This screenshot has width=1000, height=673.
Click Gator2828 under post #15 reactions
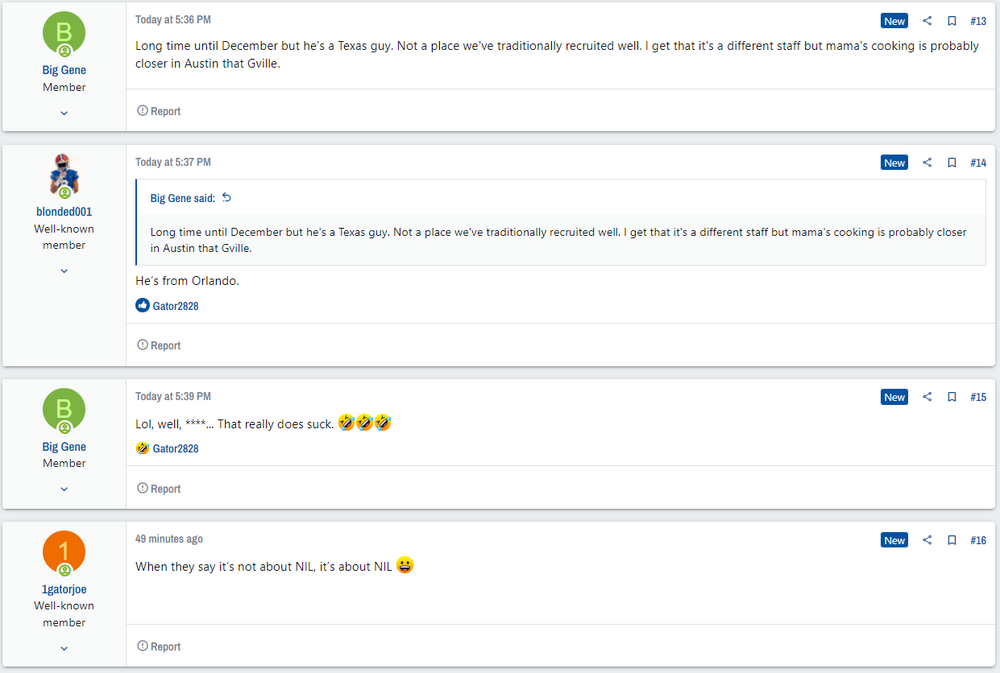click(x=175, y=449)
